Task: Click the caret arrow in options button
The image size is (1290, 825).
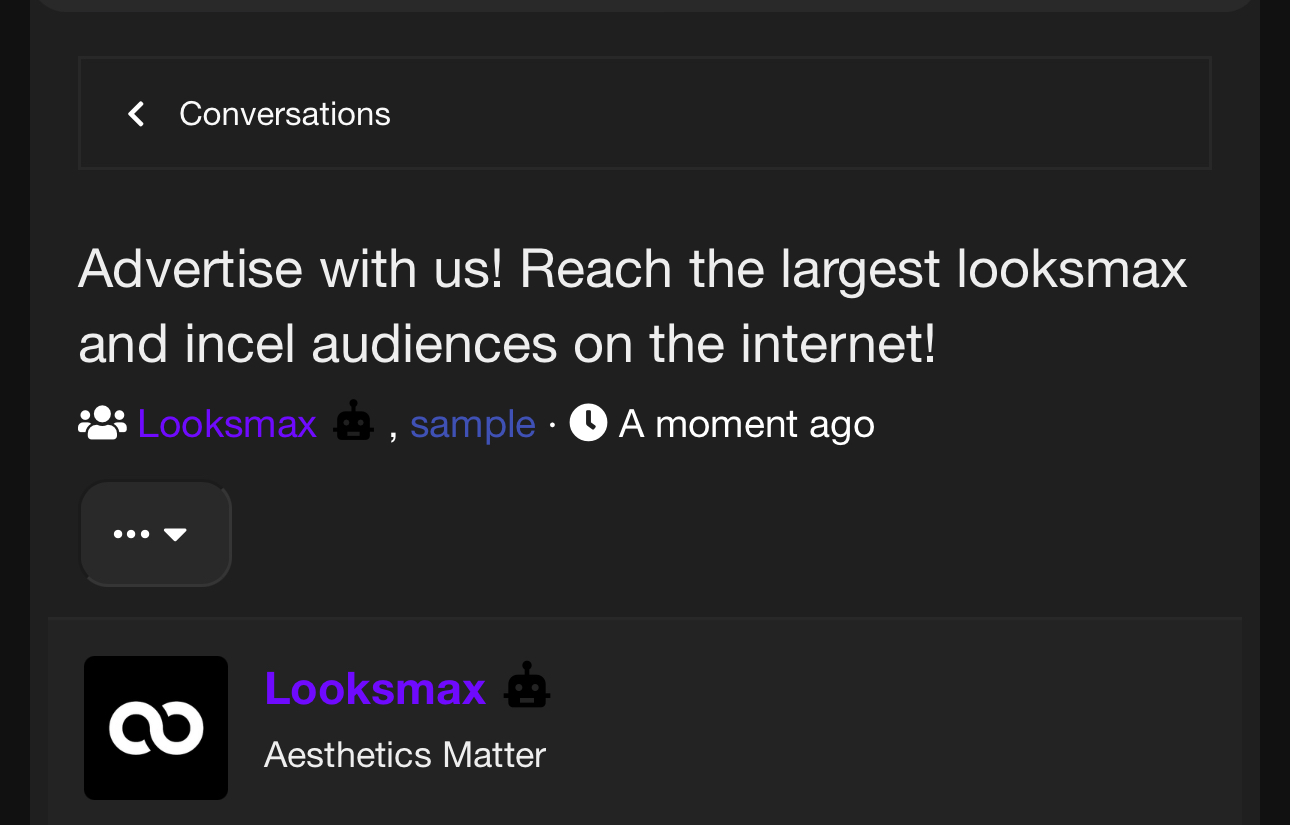Action: click(175, 535)
